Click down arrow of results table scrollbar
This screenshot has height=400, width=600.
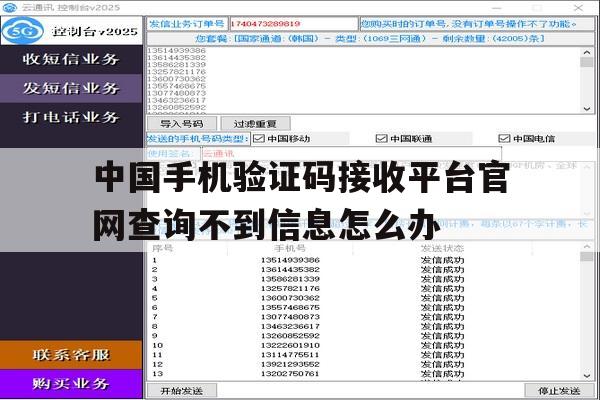point(587,376)
